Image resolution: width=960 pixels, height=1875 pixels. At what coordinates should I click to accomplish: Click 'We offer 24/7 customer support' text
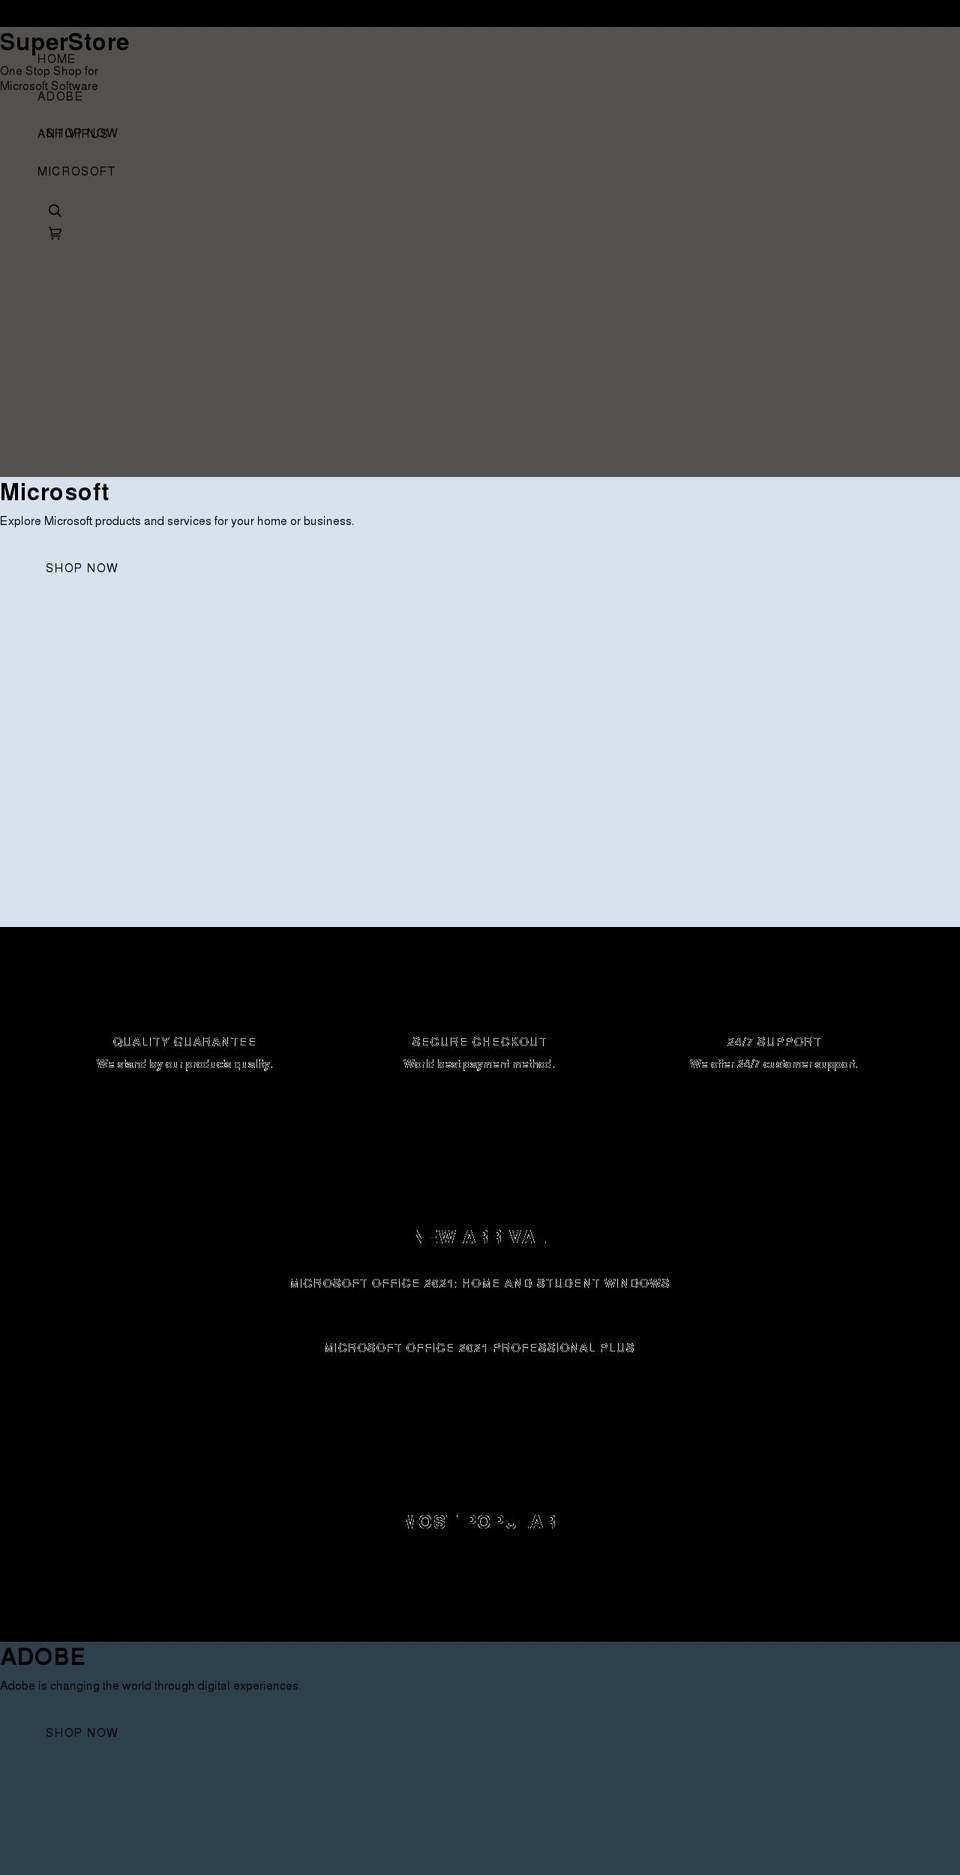point(774,1064)
